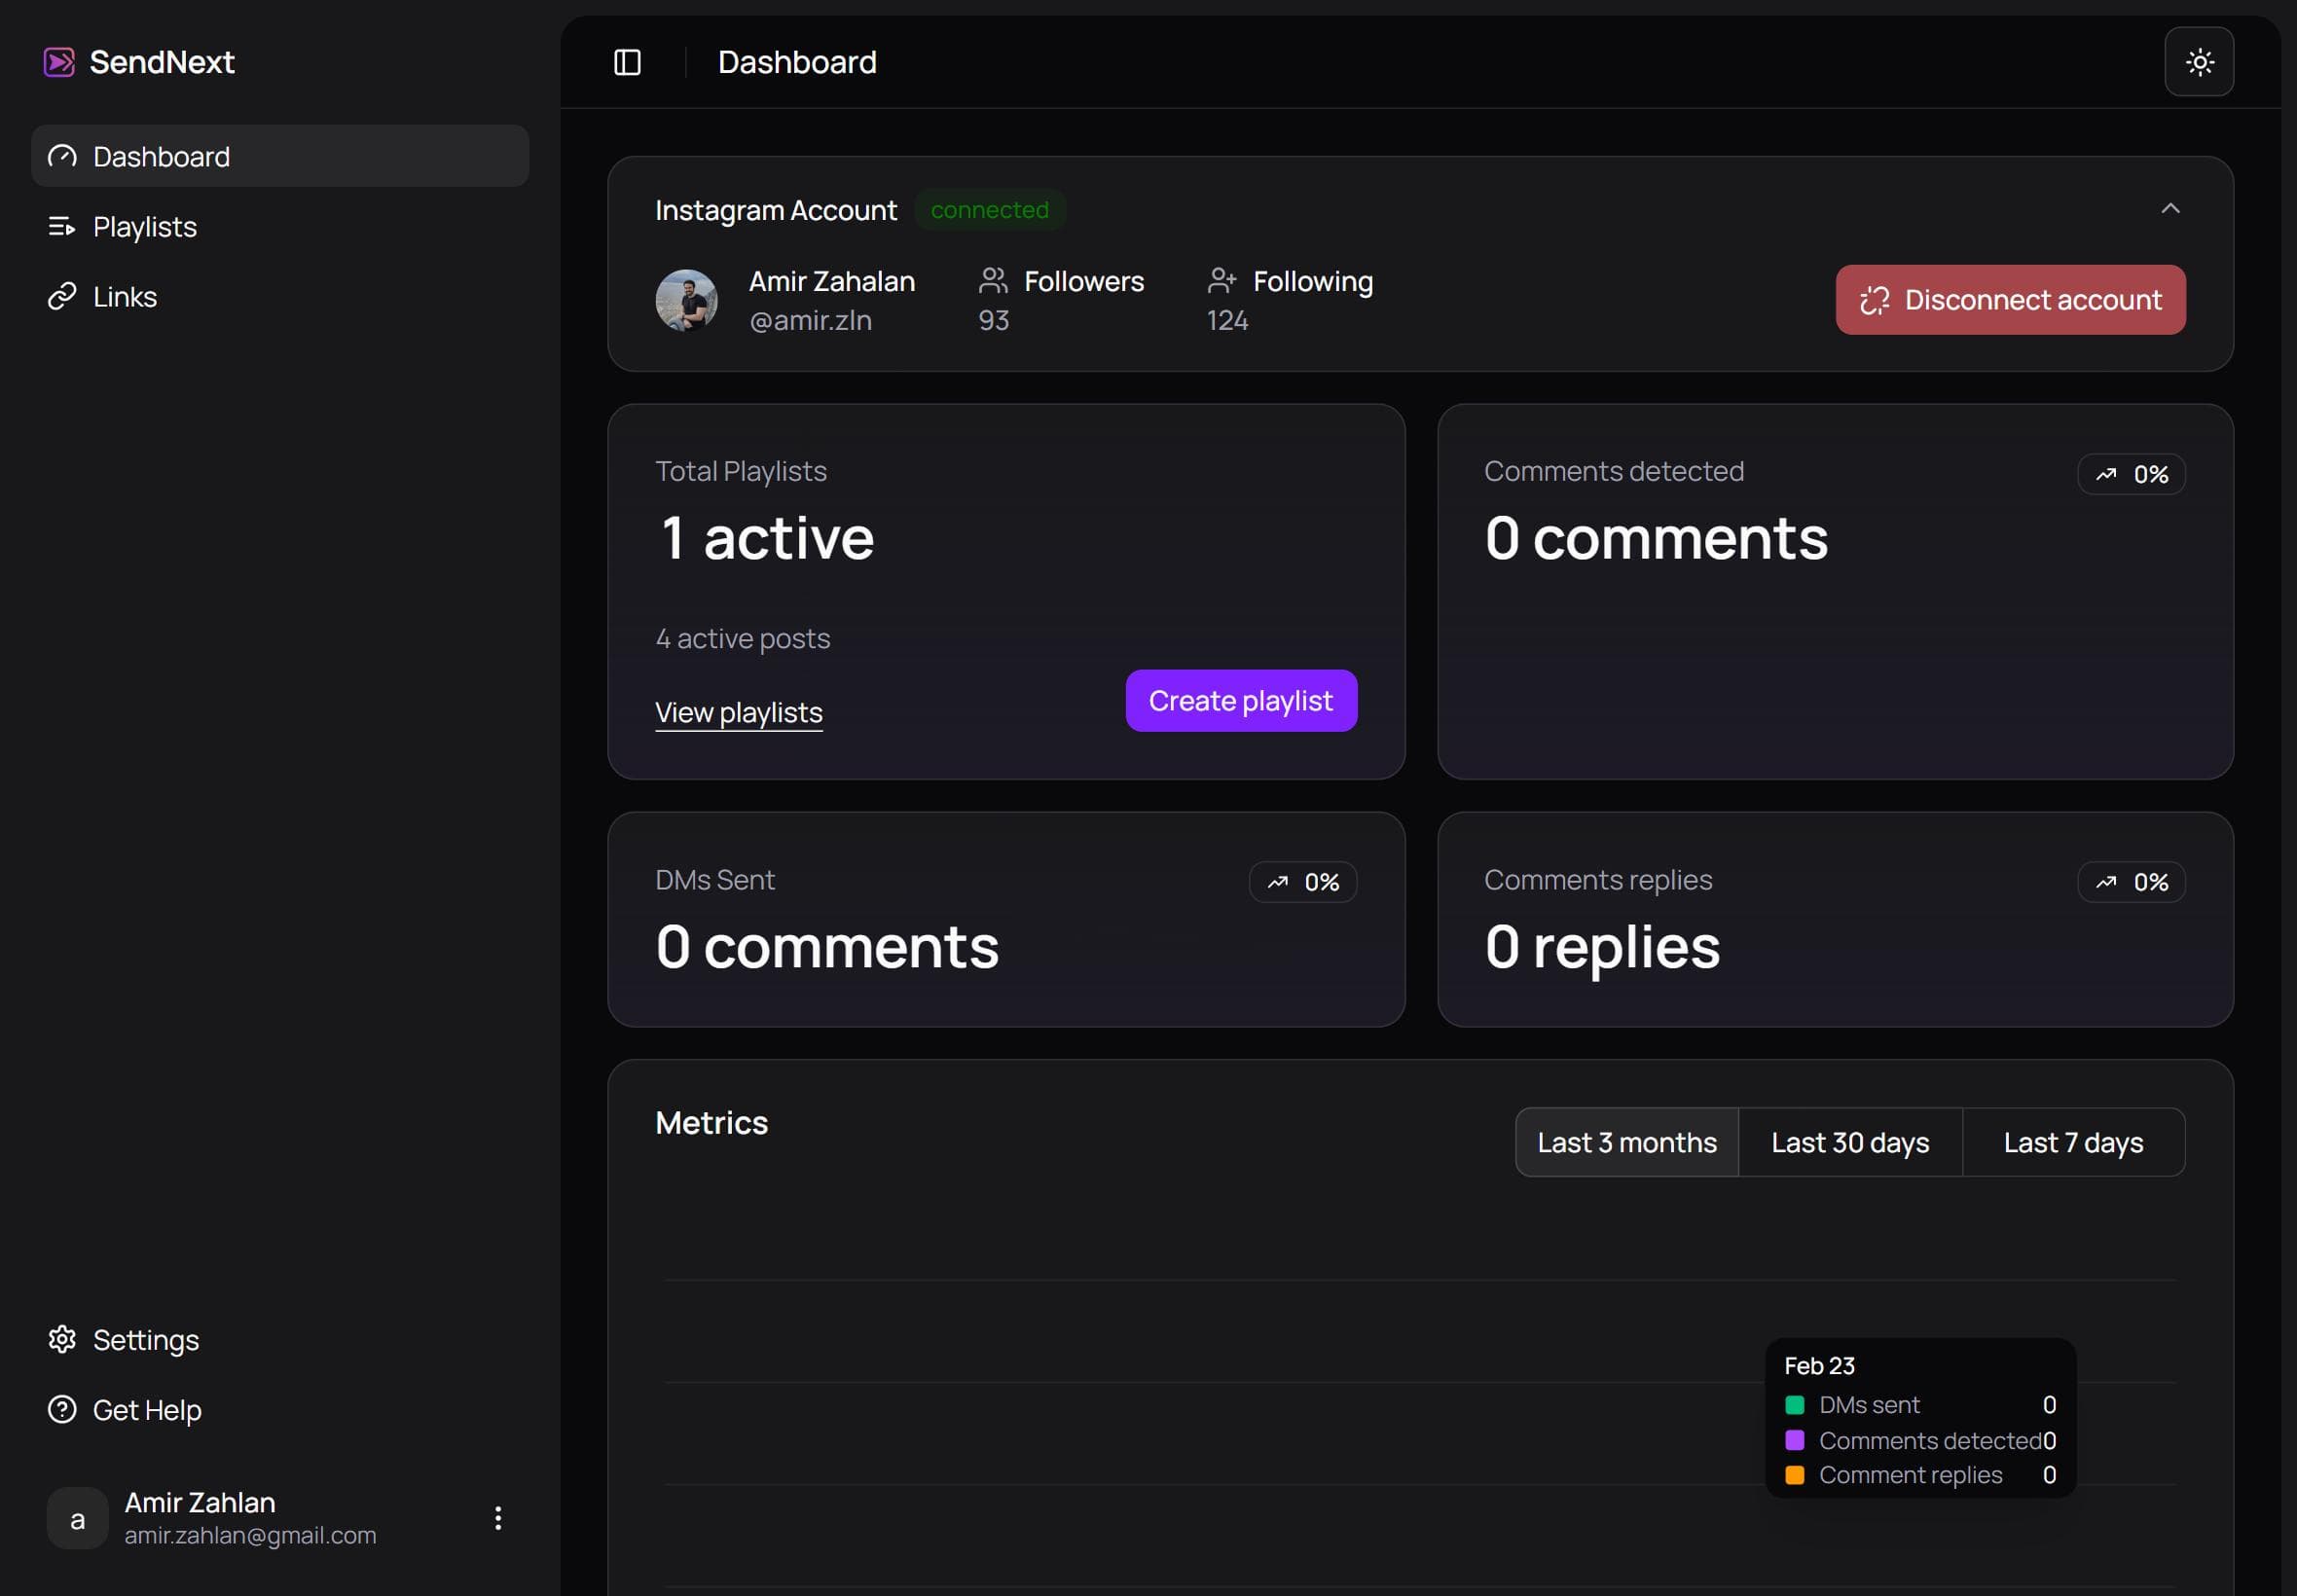This screenshot has height=1596, width=2297.
Task: Toggle the sidebar with the panel icon
Action: coord(627,62)
